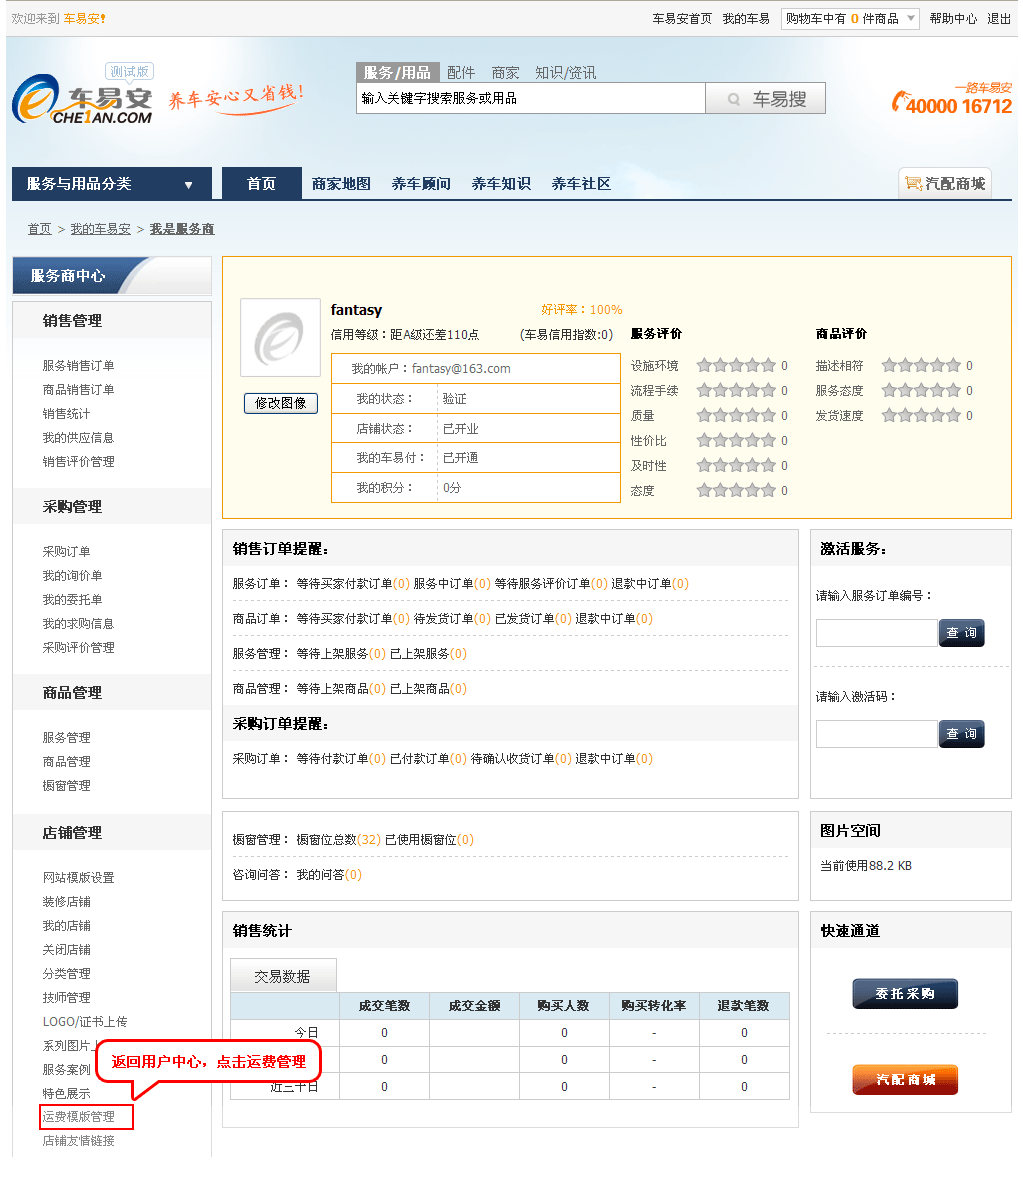Open 我的求购信息 in the sidebar
Image resolution: width=1023 pixels, height=1200 pixels.
(x=78, y=624)
